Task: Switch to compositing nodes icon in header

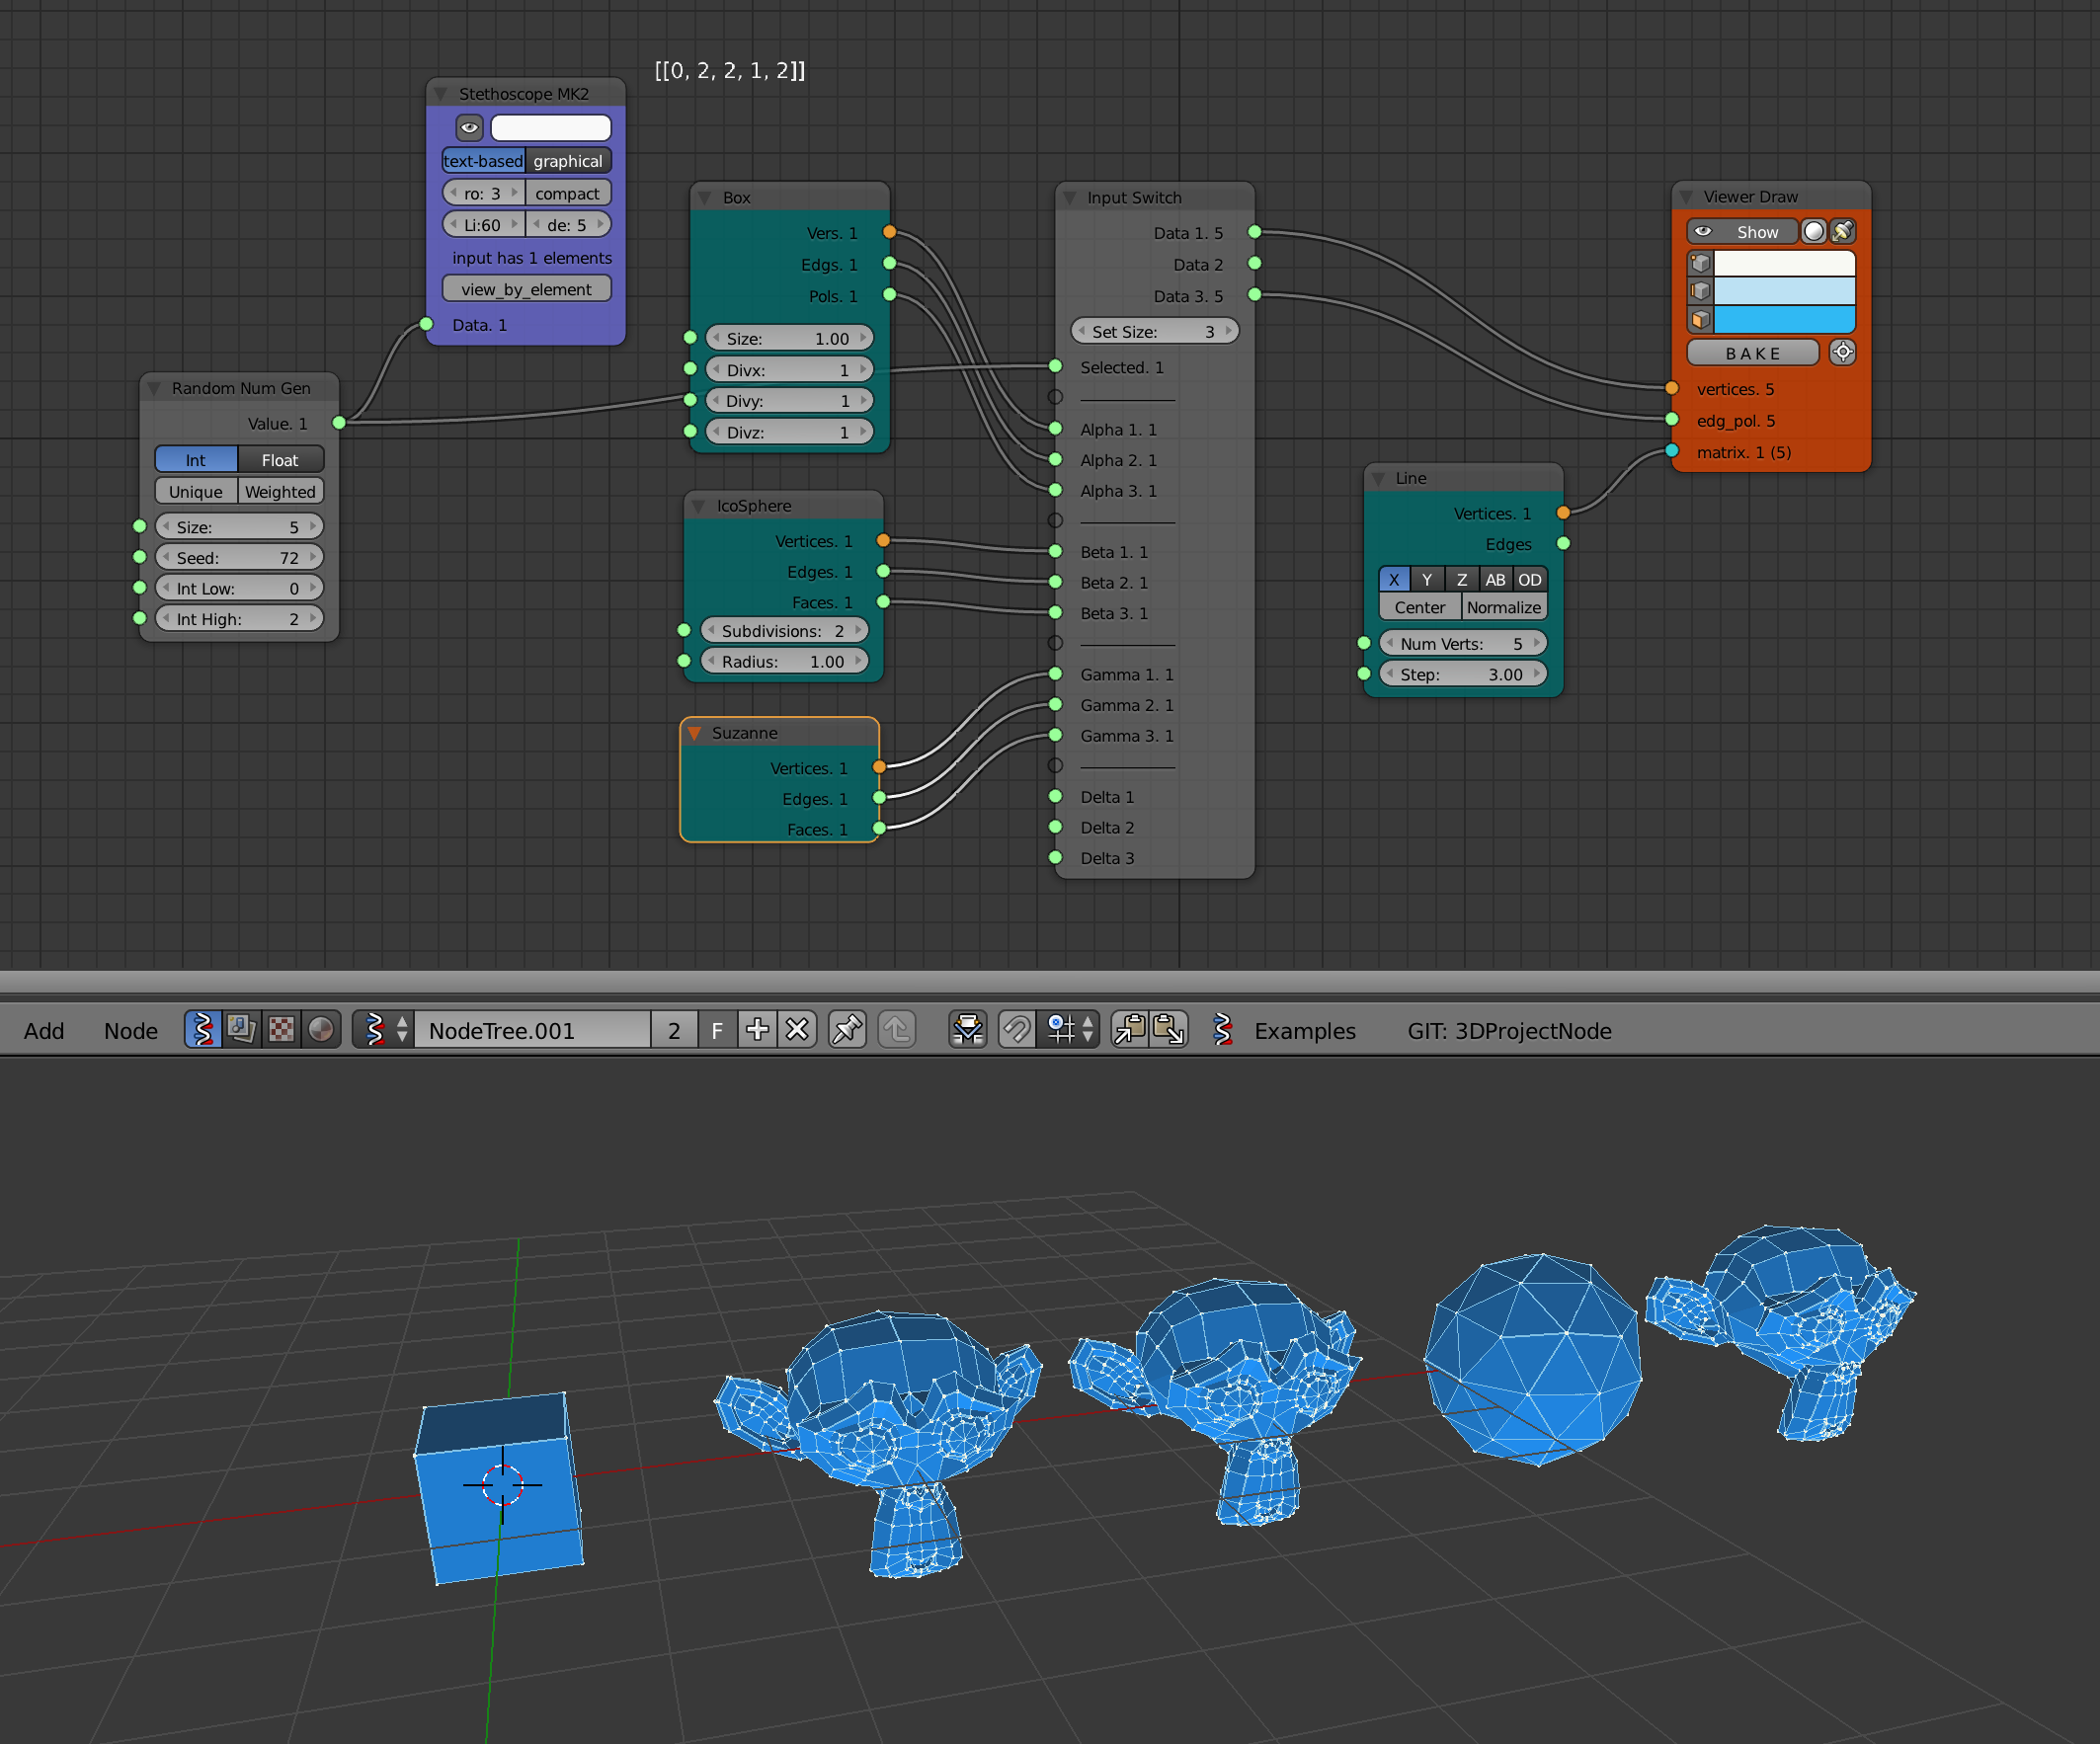Action: (242, 1030)
